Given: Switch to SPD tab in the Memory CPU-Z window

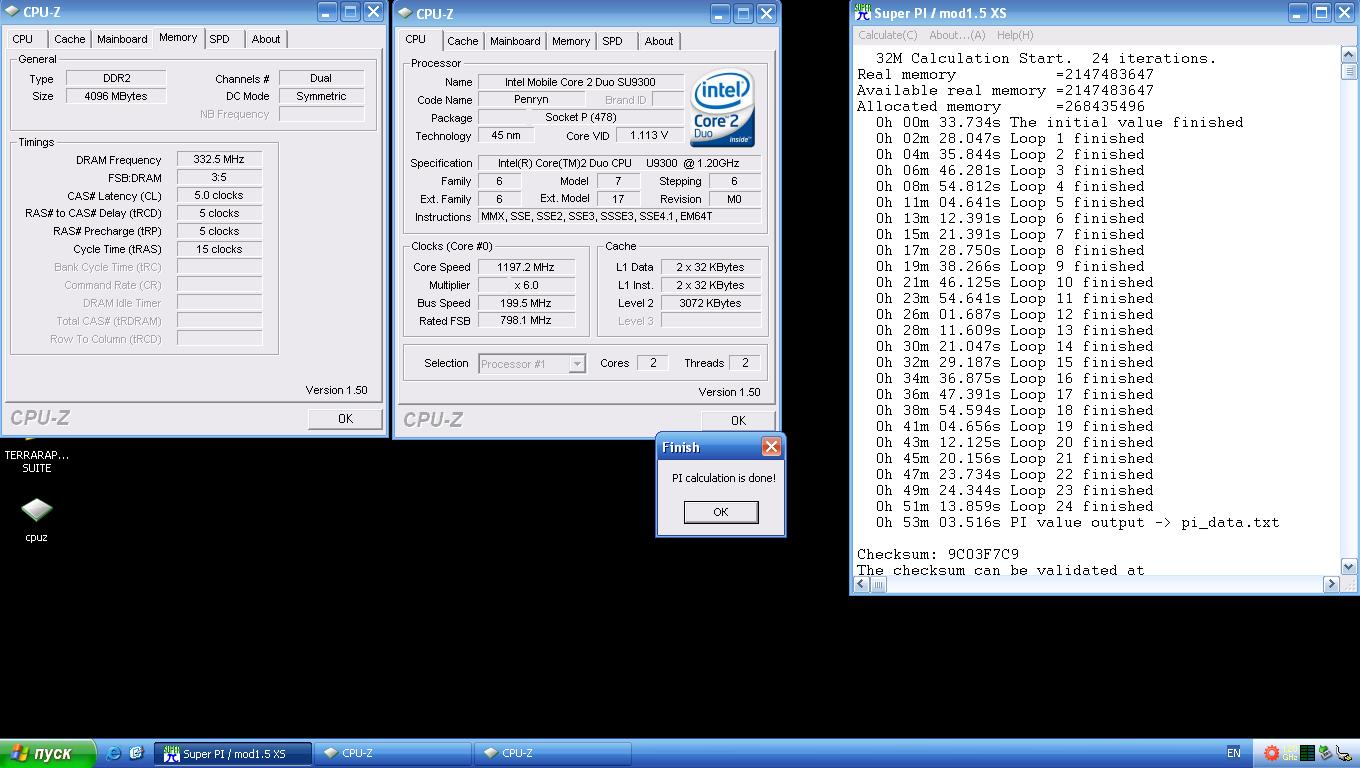Looking at the screenshot, I should (x=219, y=39).
